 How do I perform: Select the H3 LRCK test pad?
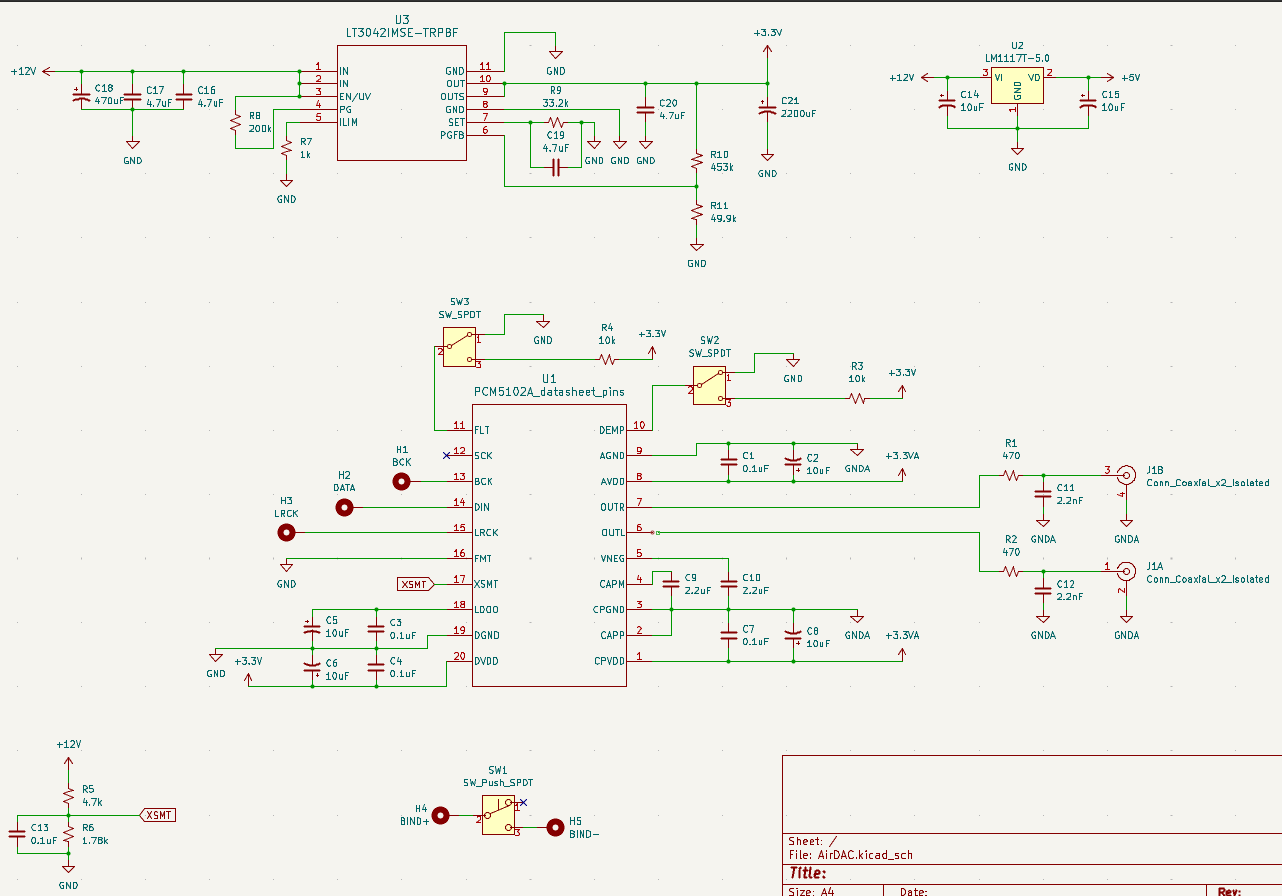coord(287,533)
